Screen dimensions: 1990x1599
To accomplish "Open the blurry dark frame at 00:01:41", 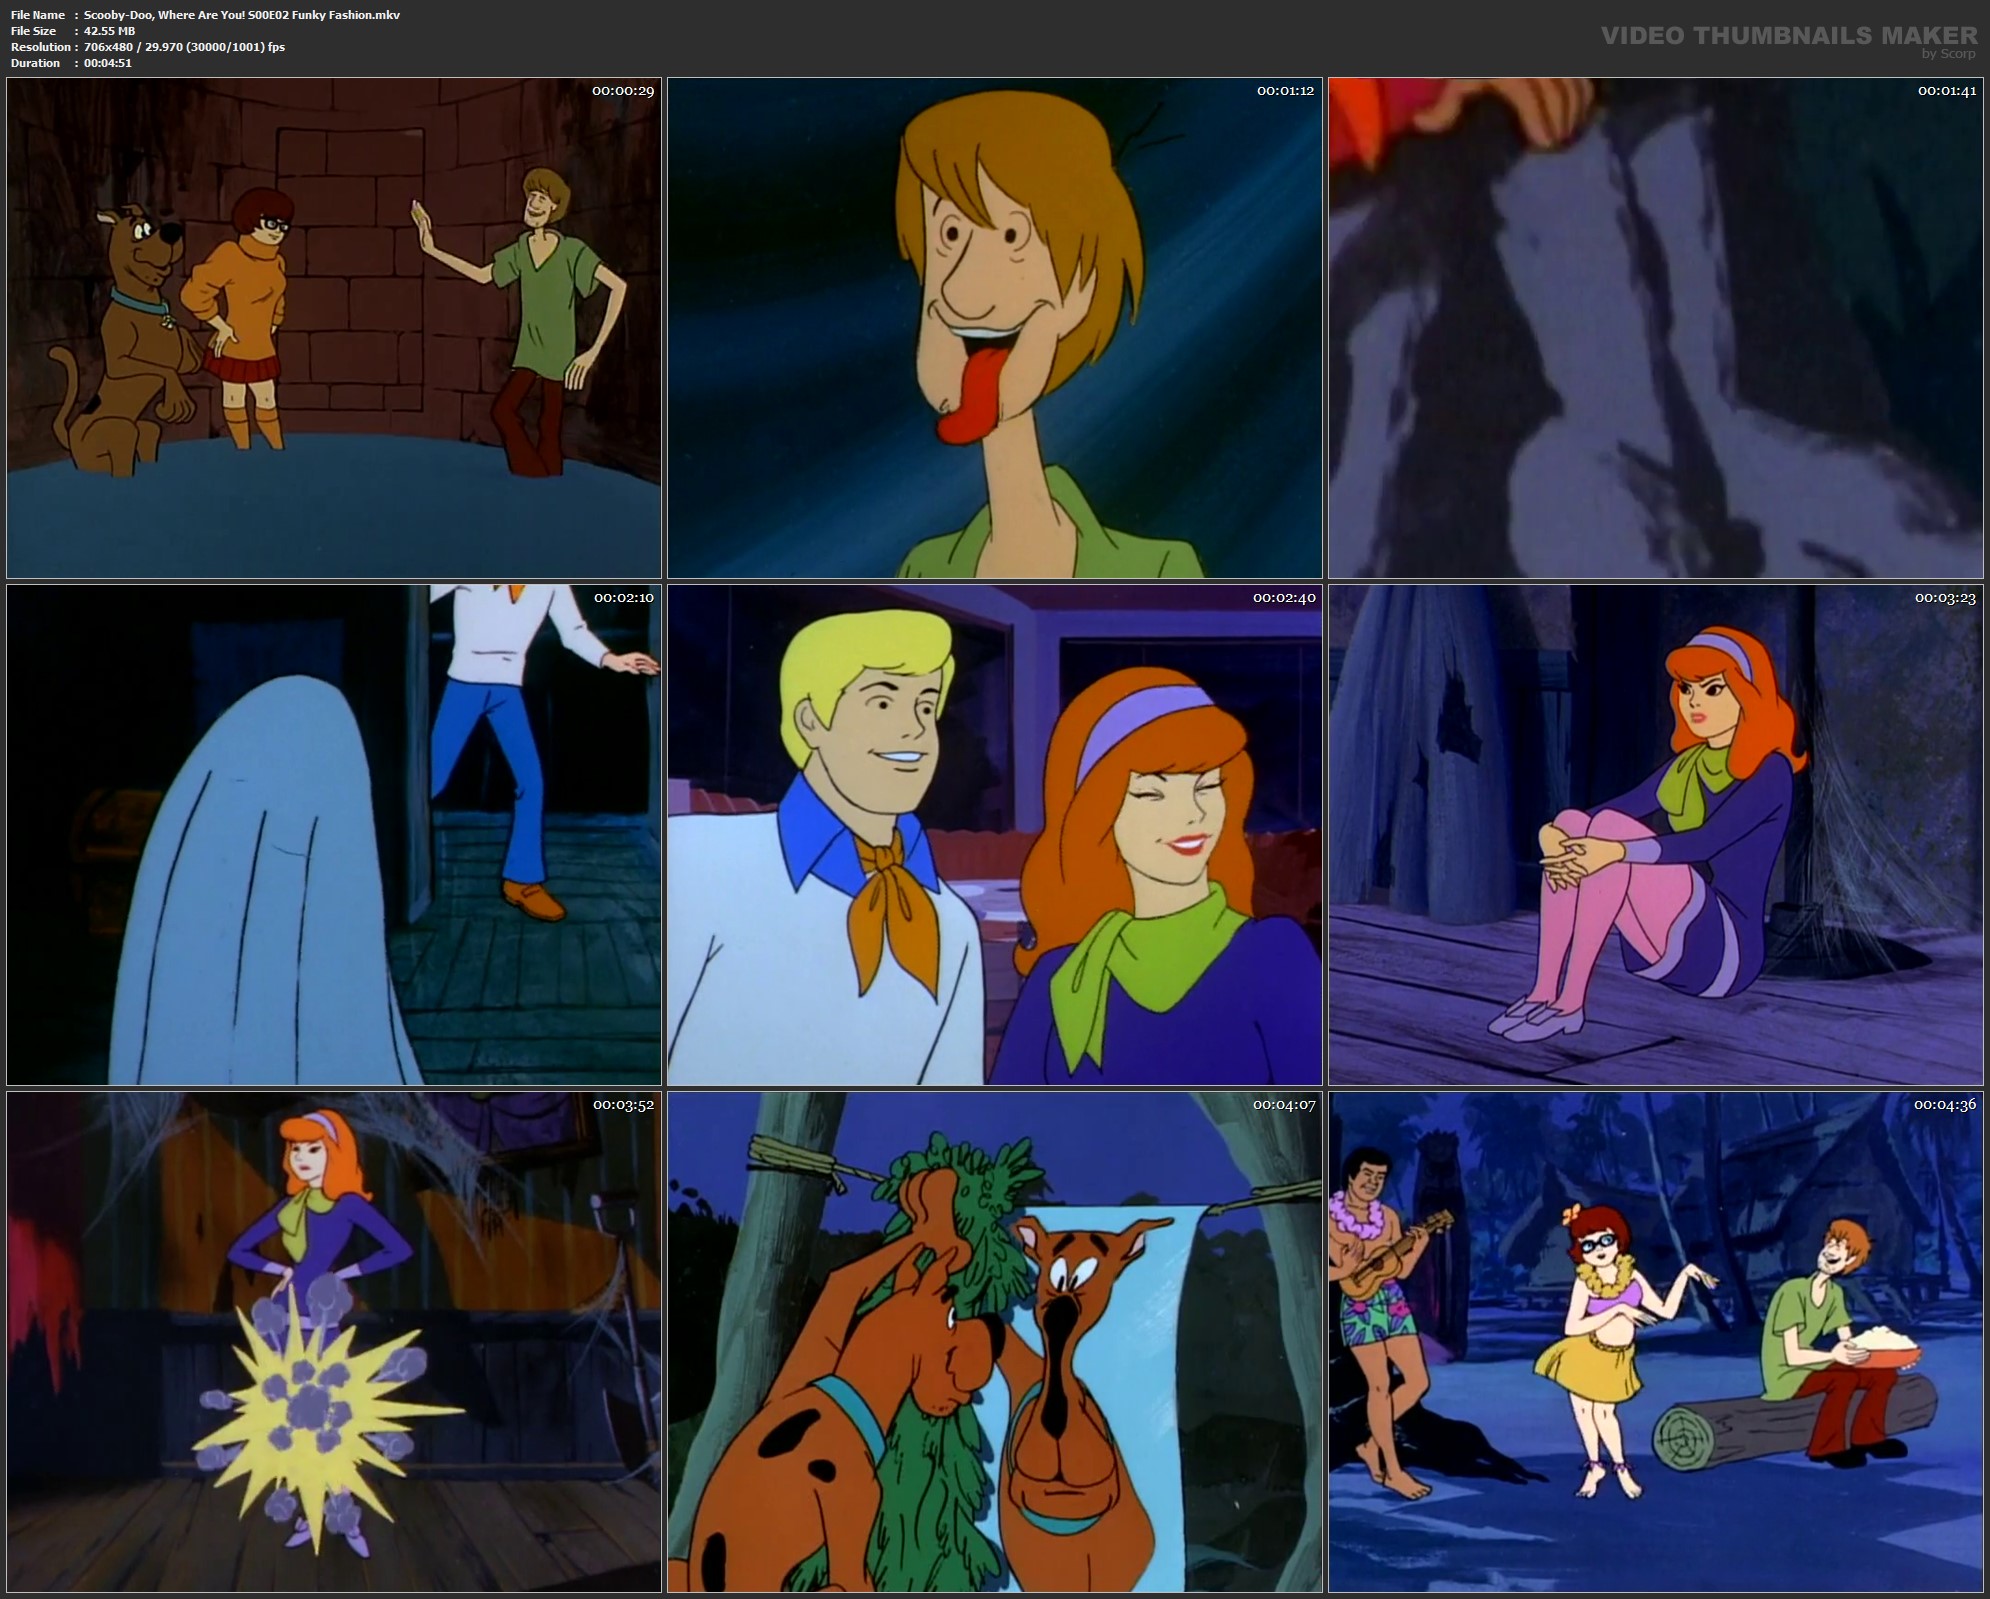I will tap(1655, 328).
